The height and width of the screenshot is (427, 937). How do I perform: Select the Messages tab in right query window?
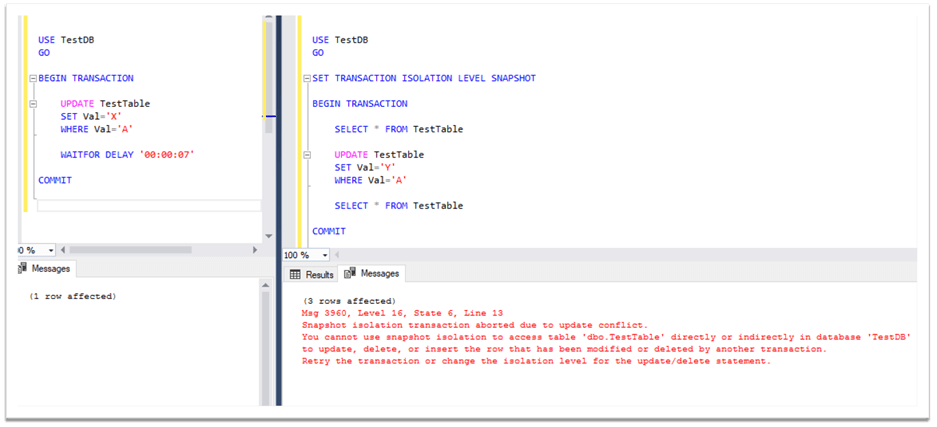[372, 274]
